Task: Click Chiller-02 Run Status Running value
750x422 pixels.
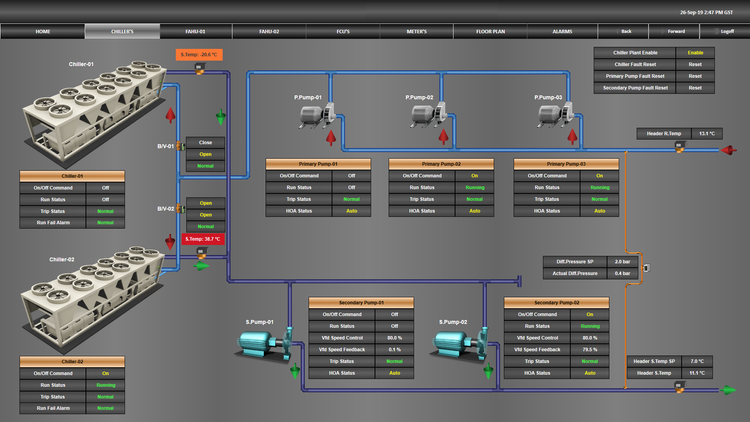Action: [105, 385]
